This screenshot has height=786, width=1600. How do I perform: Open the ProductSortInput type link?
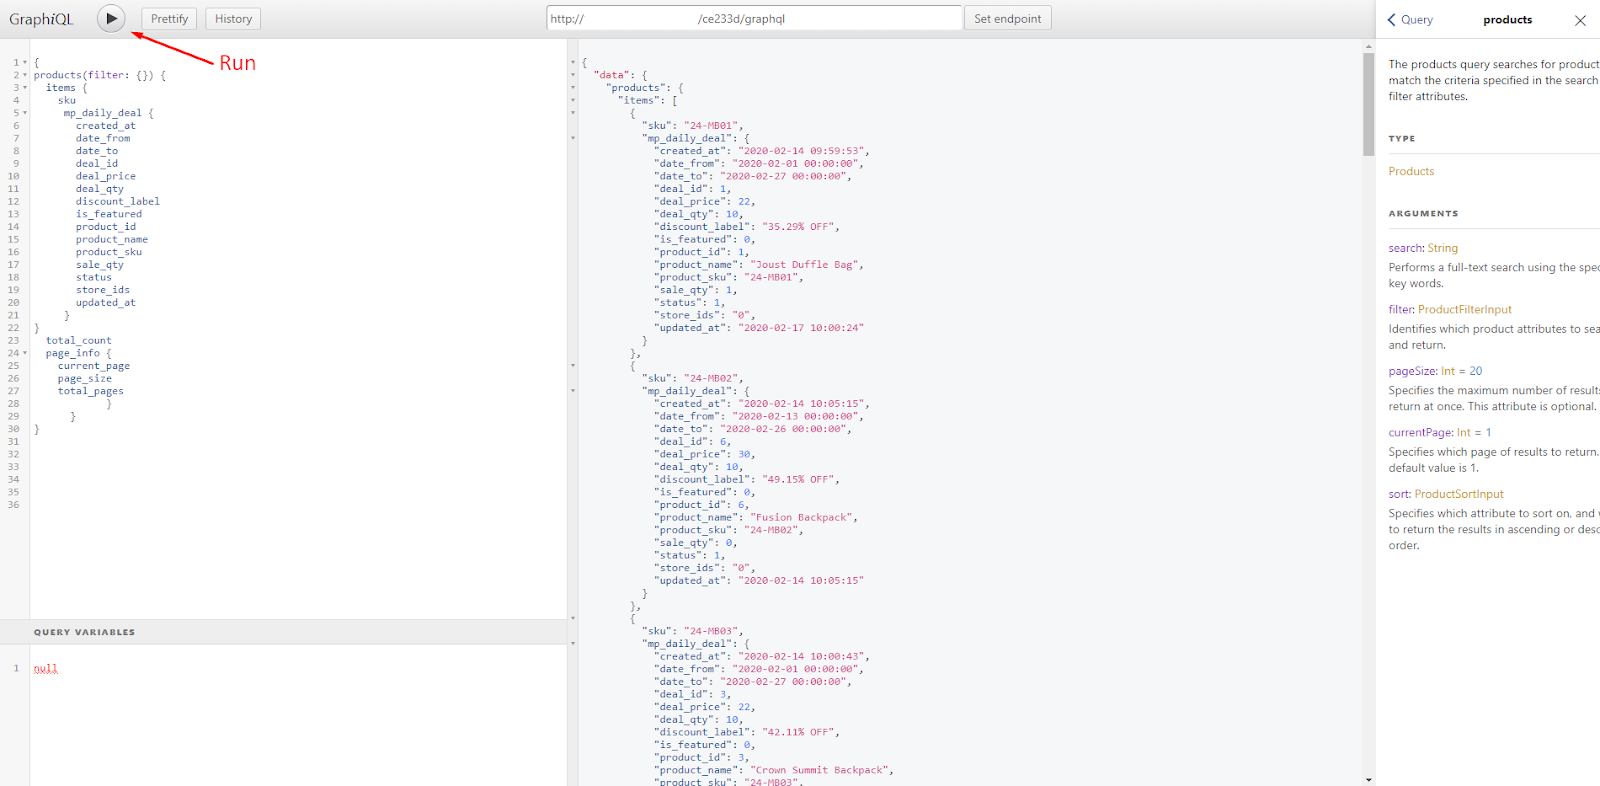[x=1459, y=494]
